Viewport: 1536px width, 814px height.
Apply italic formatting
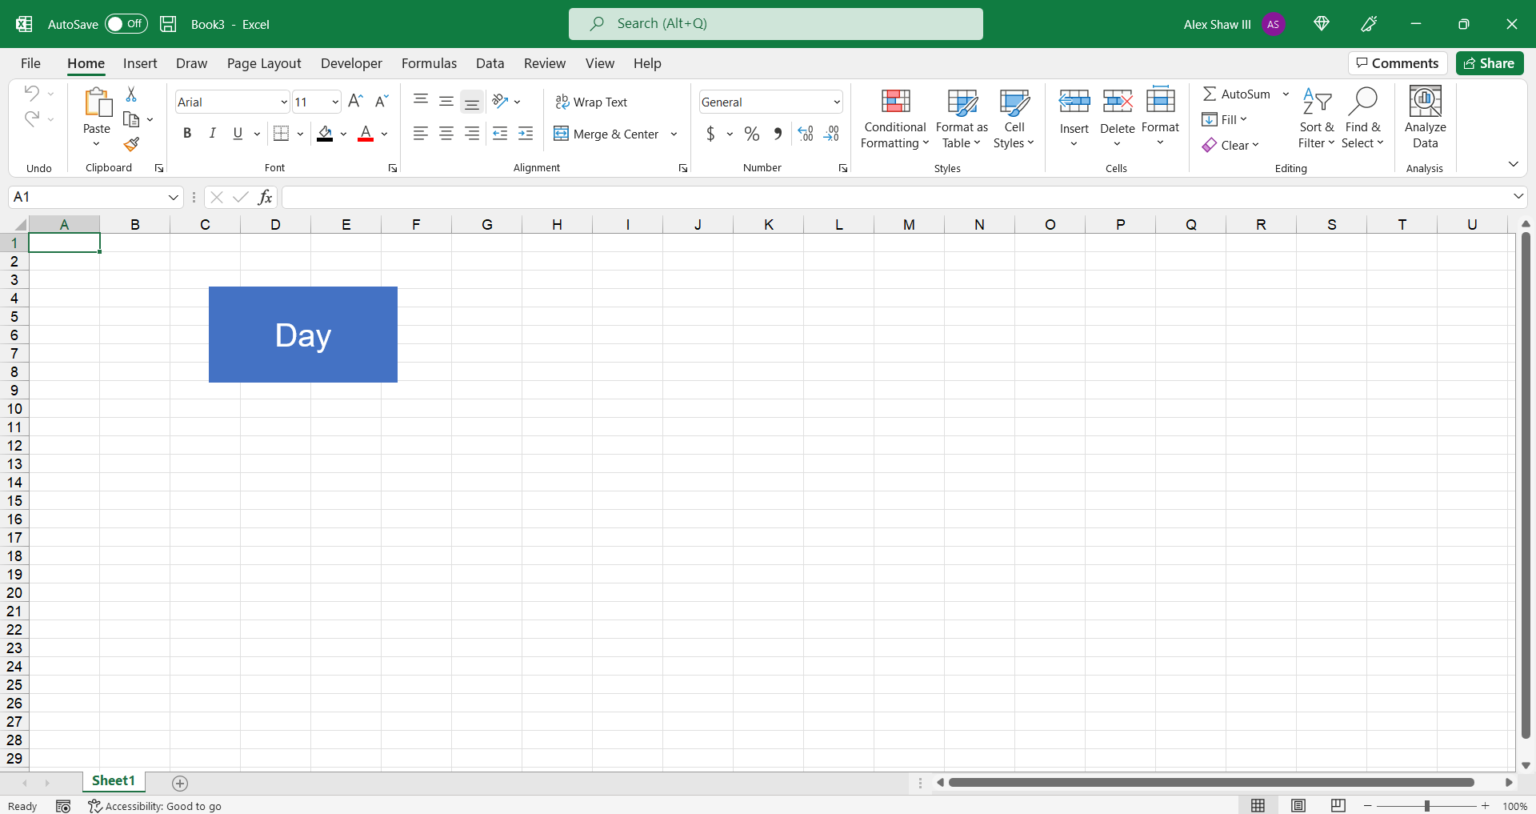pos(212,133)
